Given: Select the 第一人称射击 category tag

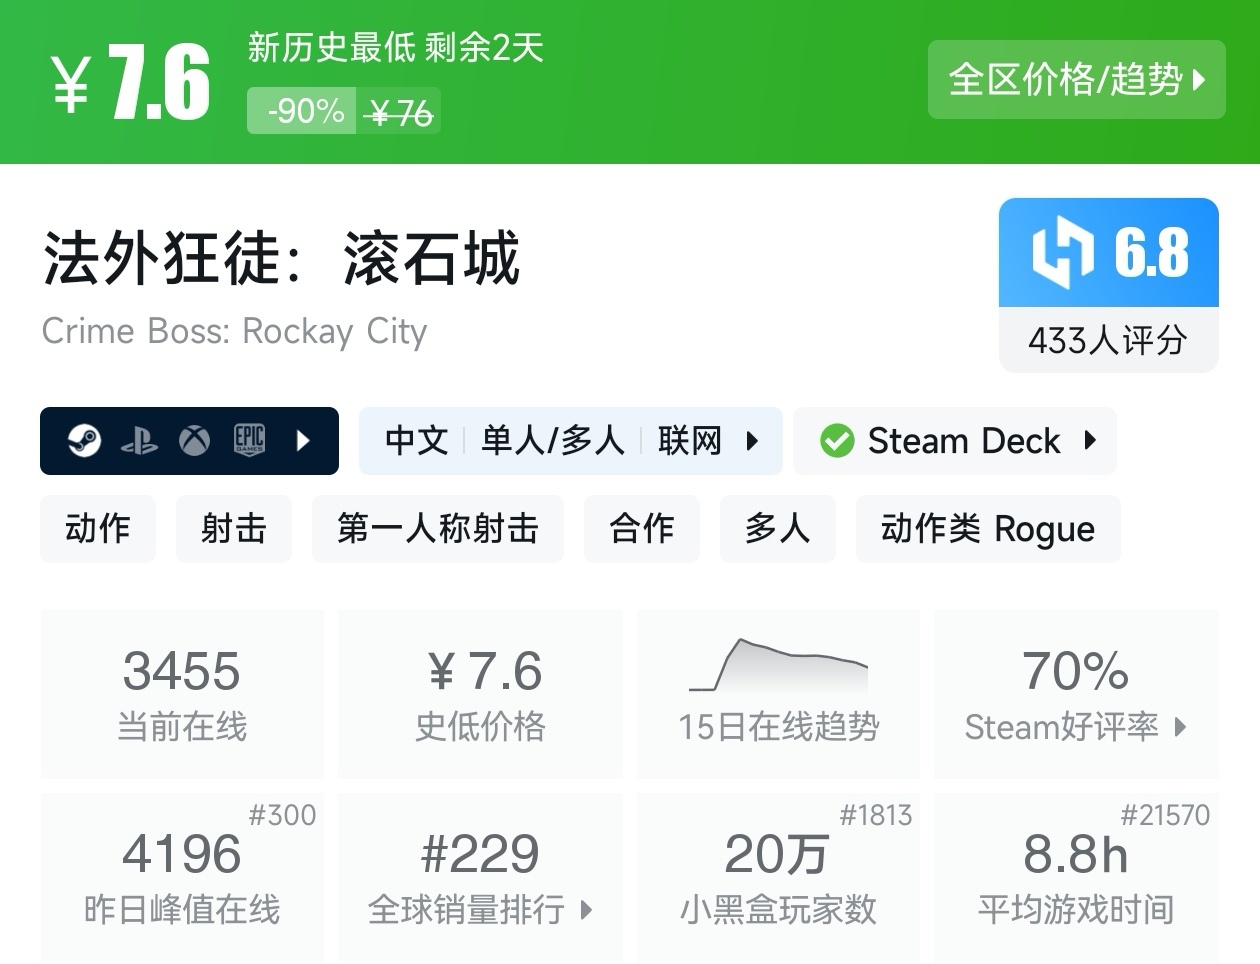Looking at the screenshot, I should coord(439,529).
